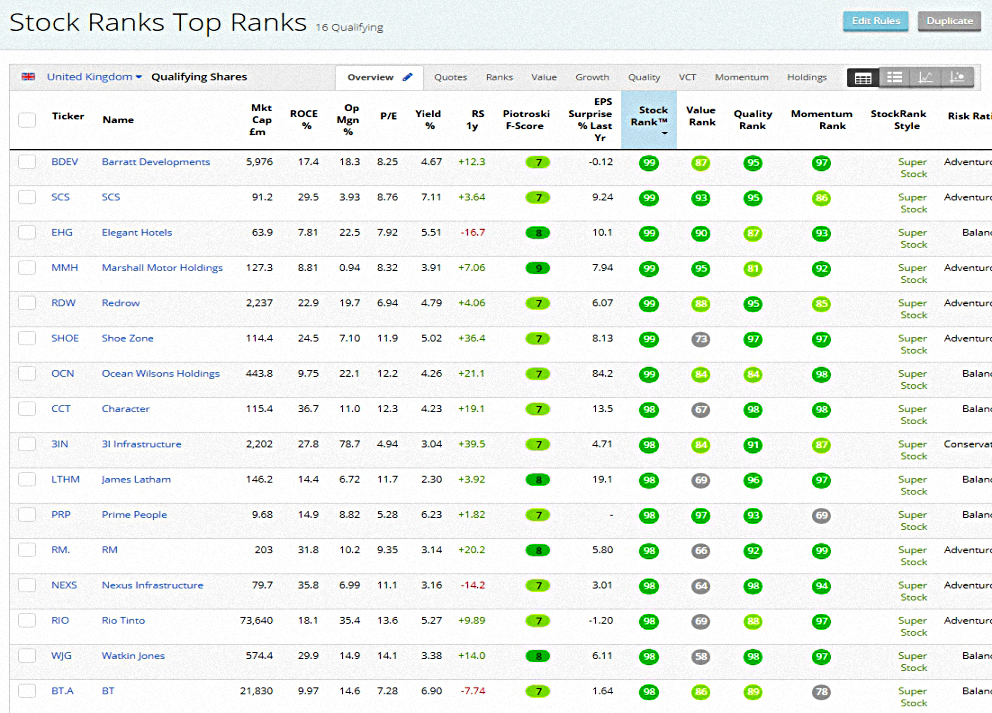Open the United Kingdom country dropdown
The image size is (992, 713).
click(x=94, y=77)
